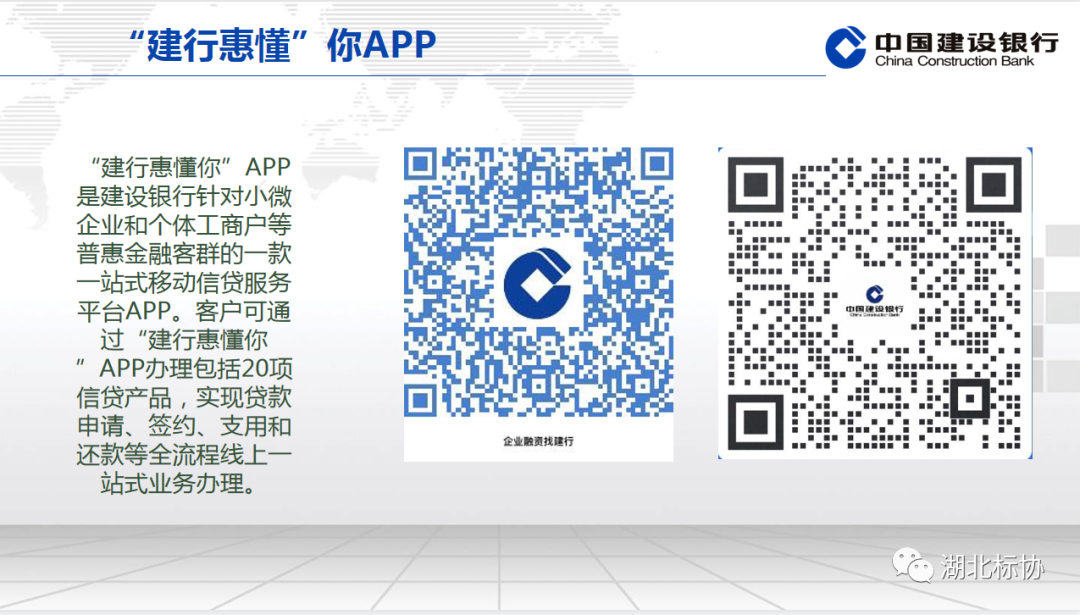1080x615 pixels.
Task: Click the line 申请、签约、支用和
Action: pos(184,426)
